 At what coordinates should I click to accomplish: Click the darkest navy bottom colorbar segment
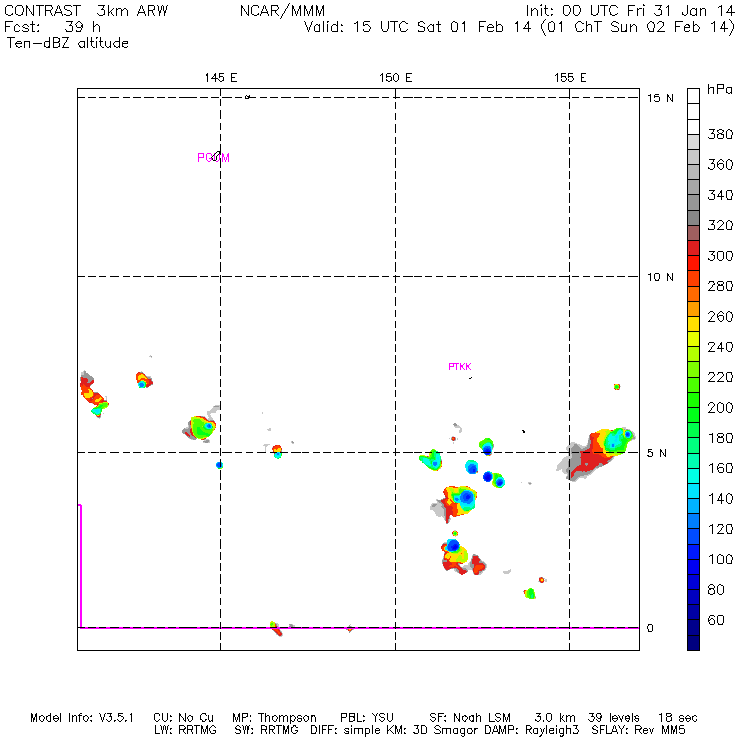pyautogui.click(x=693, y=643)
